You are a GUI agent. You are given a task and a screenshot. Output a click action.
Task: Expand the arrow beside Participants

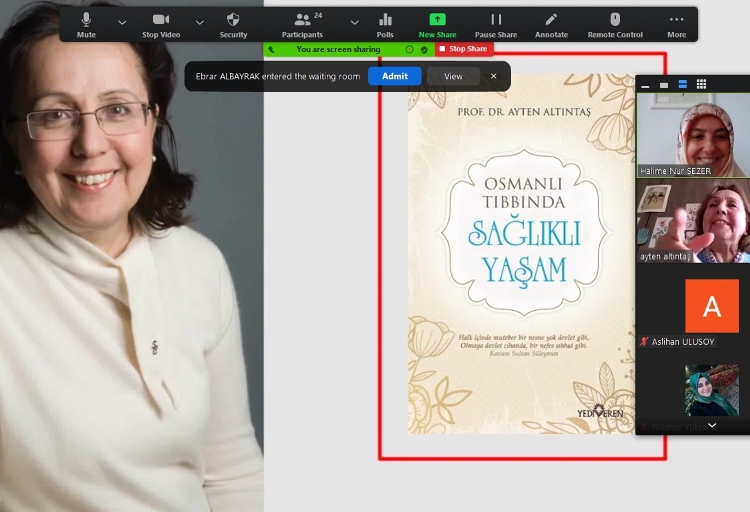(354, 22)
